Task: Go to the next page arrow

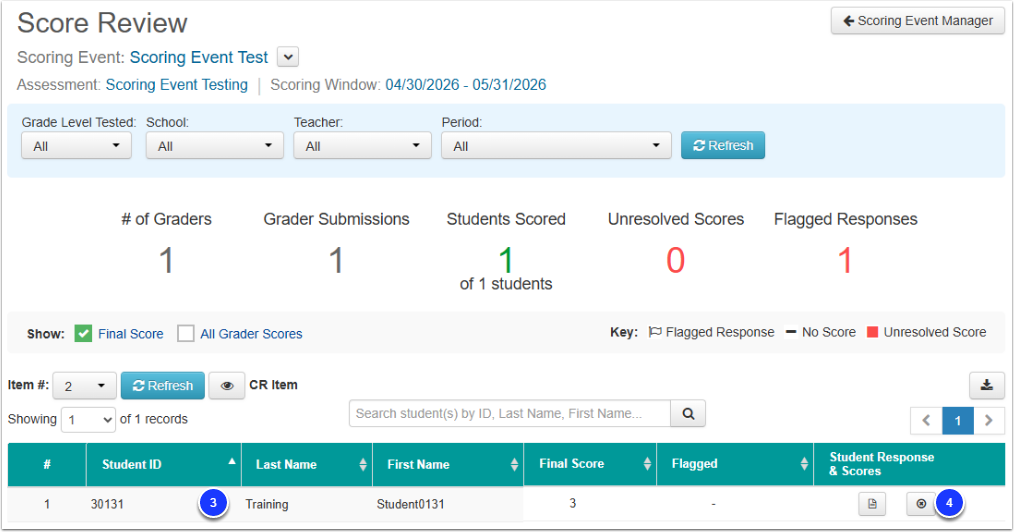Action: 989,421
